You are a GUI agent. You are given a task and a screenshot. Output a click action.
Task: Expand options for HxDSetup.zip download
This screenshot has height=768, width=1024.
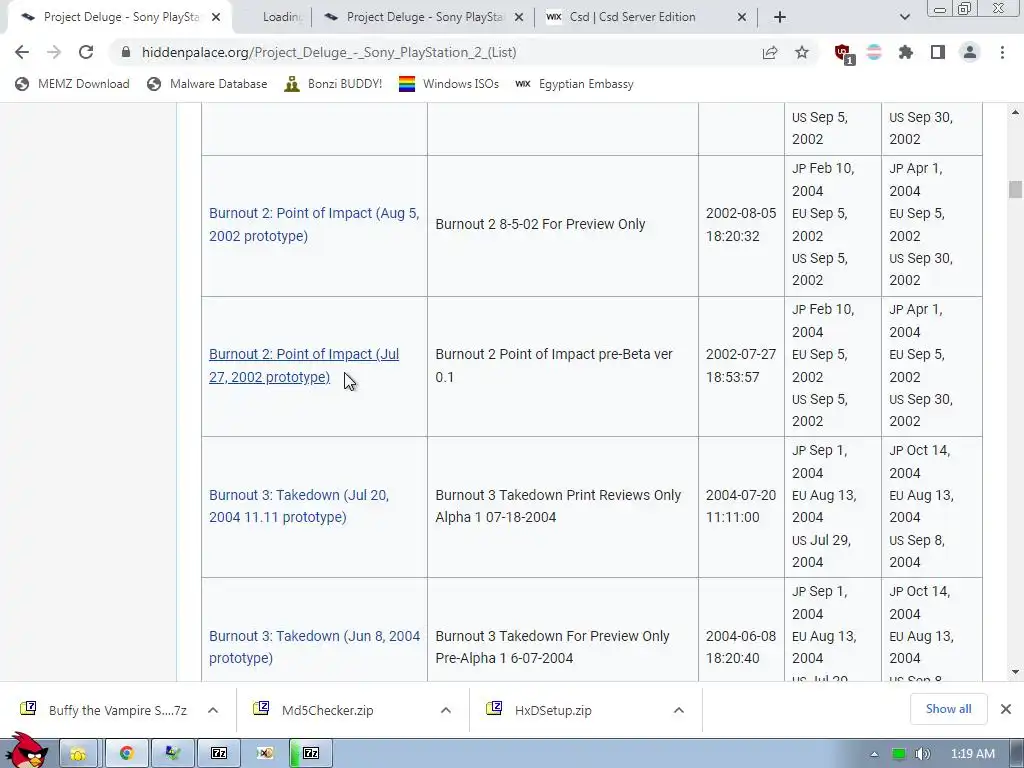(679, 710)
